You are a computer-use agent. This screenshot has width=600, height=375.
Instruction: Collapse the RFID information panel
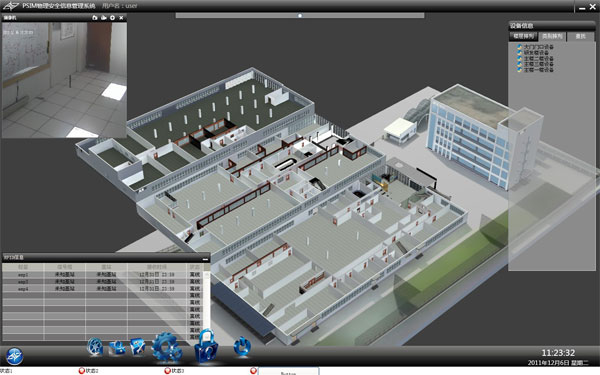pos(205,259)
